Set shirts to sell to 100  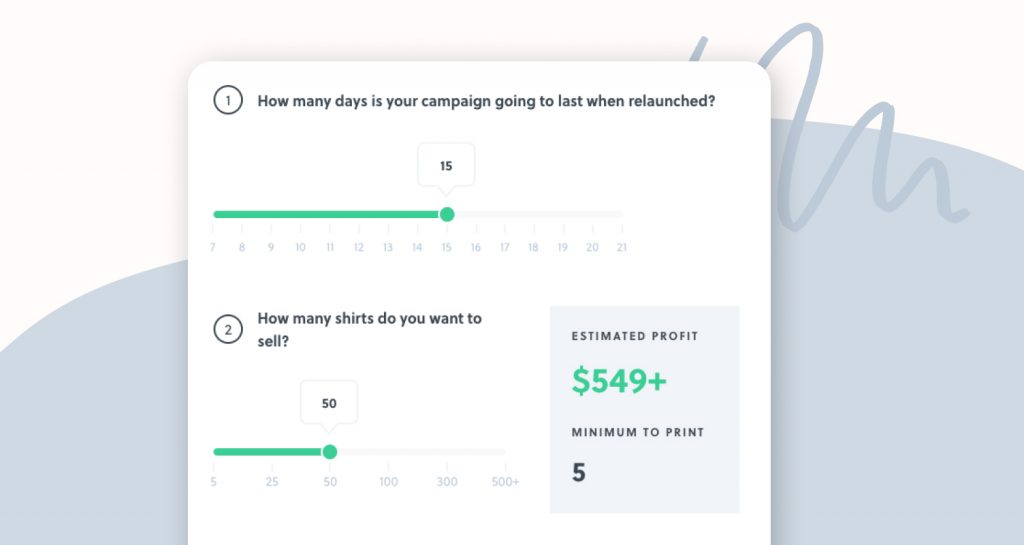tap(389, 482)
